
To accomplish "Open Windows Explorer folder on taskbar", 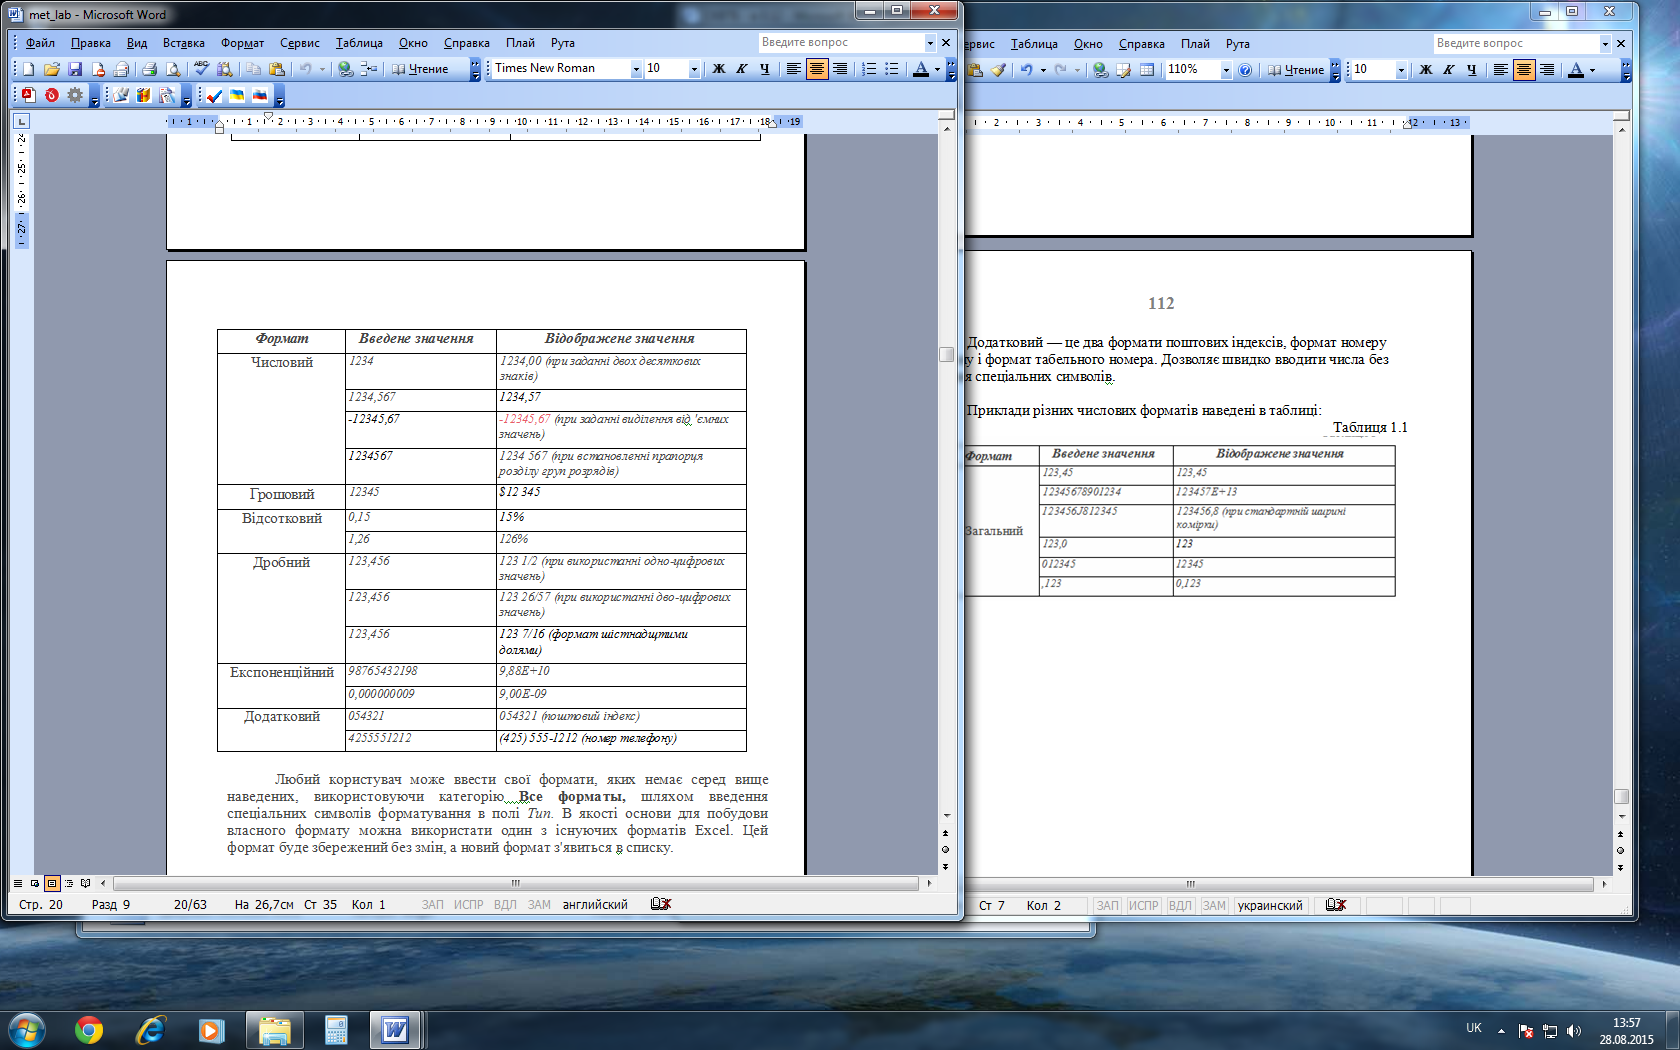I will tap(274, 1030).
